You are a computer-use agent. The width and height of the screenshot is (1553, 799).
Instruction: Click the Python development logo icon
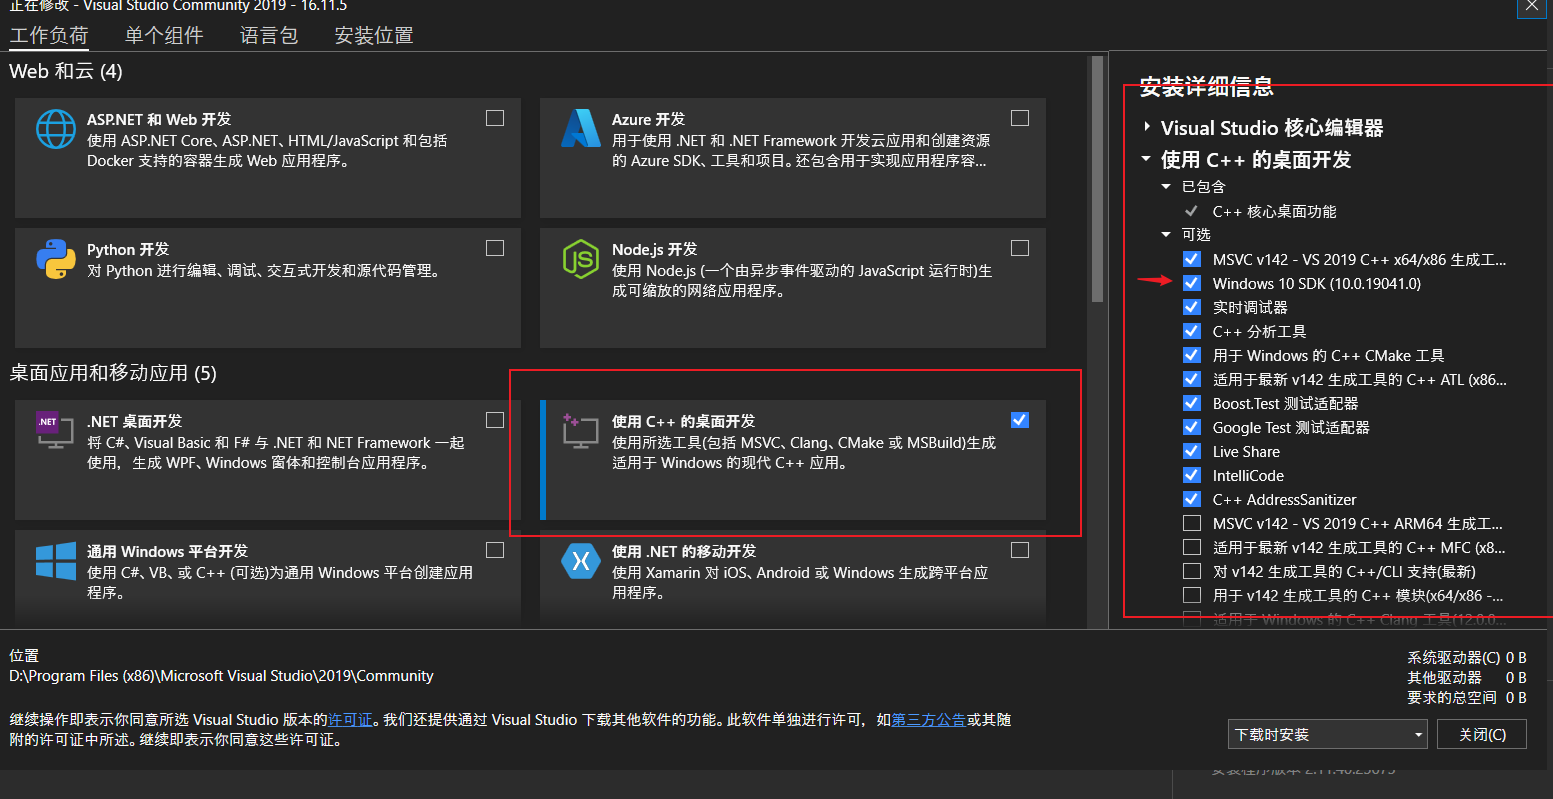tap(56, 258)
